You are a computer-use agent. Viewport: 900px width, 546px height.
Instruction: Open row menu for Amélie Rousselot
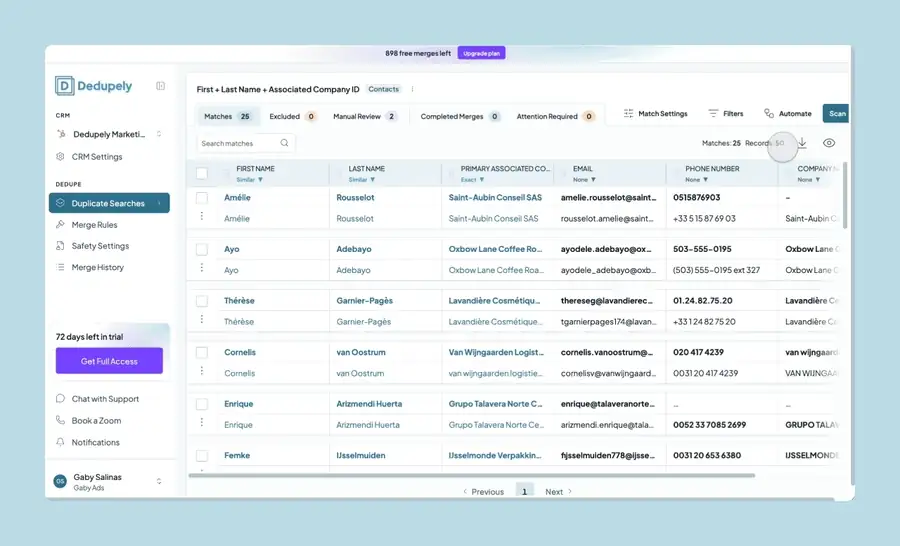pyautogui.click(x=201, y=216)
